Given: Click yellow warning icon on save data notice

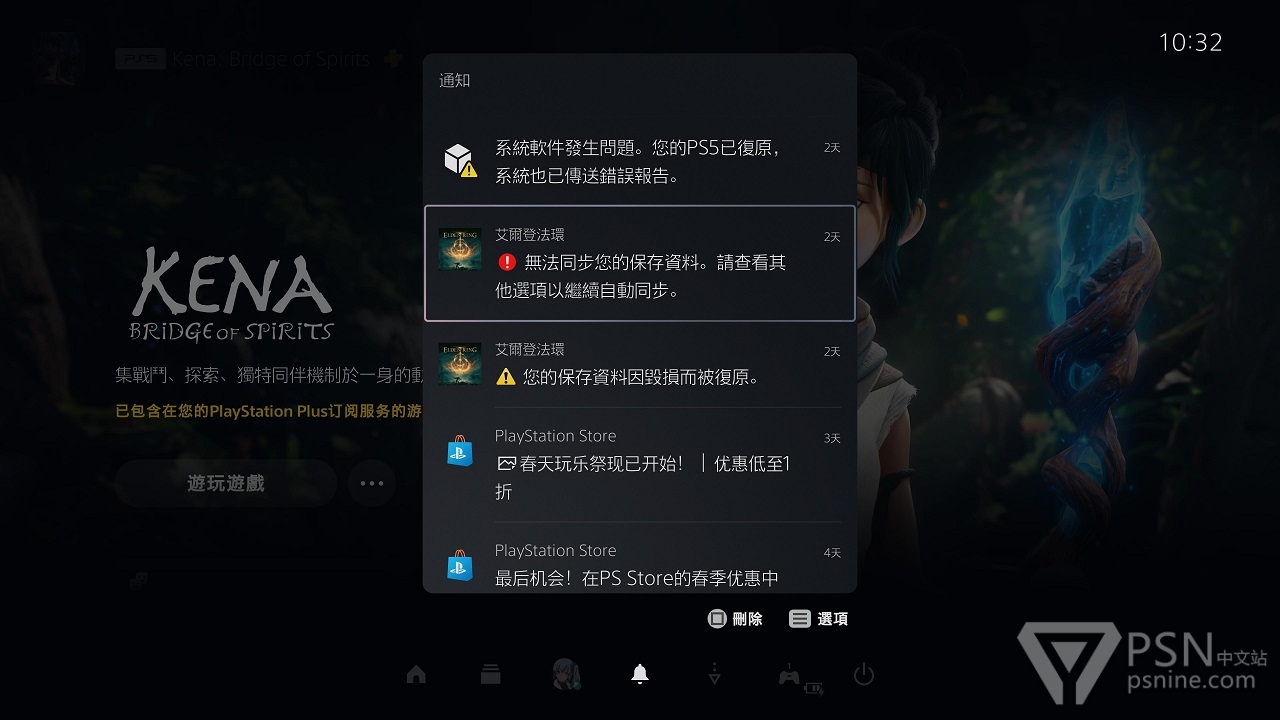Looking at the screenshot, I should [506, 377].
